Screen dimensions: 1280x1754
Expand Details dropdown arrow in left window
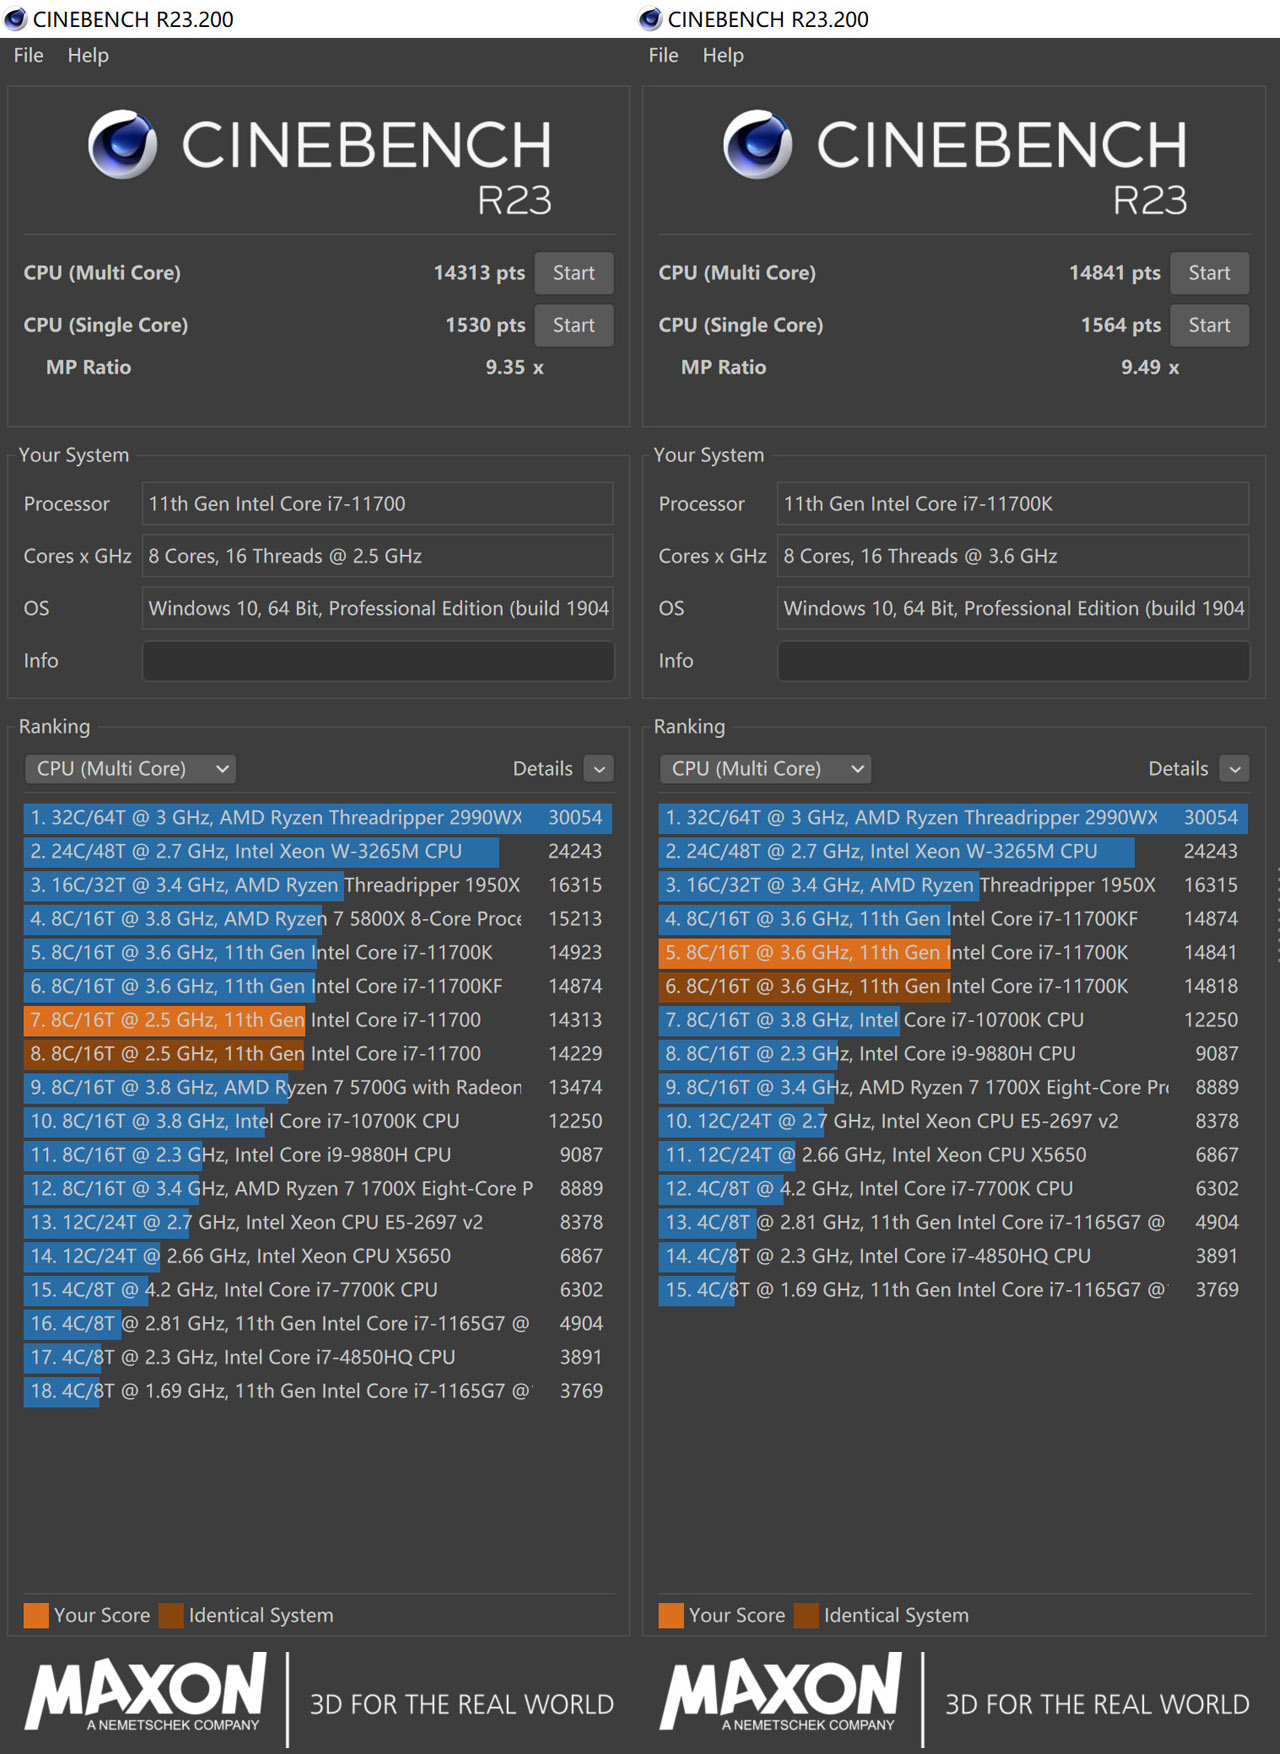(x=599, y=769)
